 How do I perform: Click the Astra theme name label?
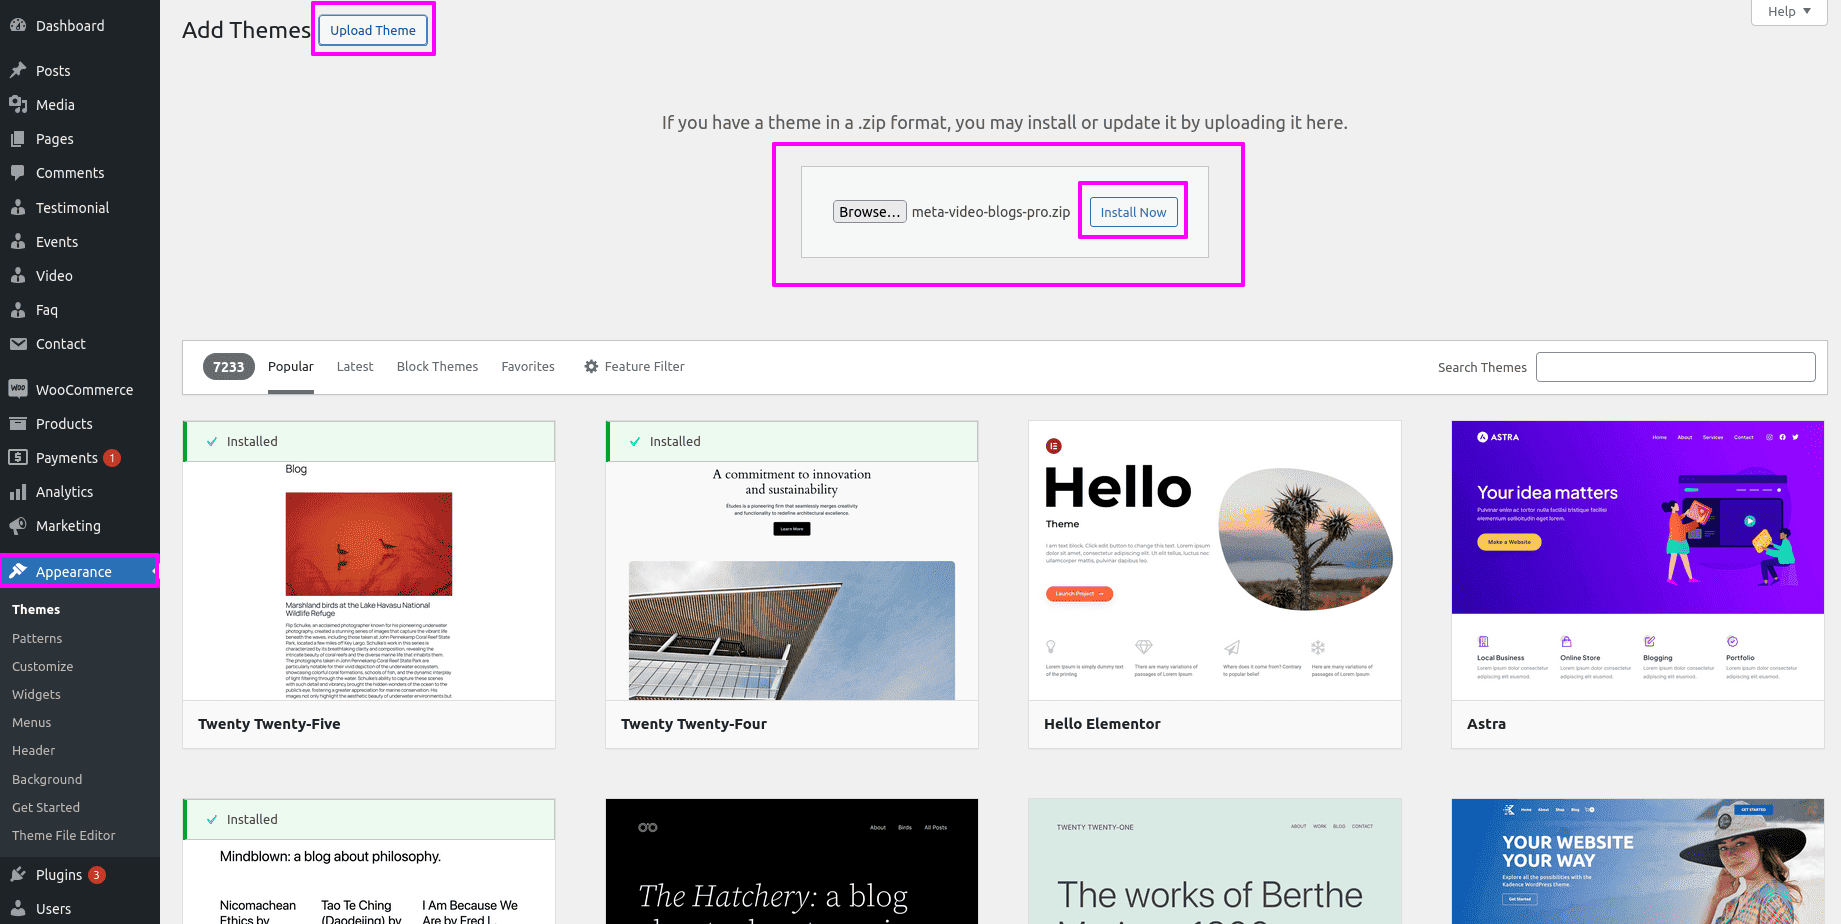tap(1486, 724)
